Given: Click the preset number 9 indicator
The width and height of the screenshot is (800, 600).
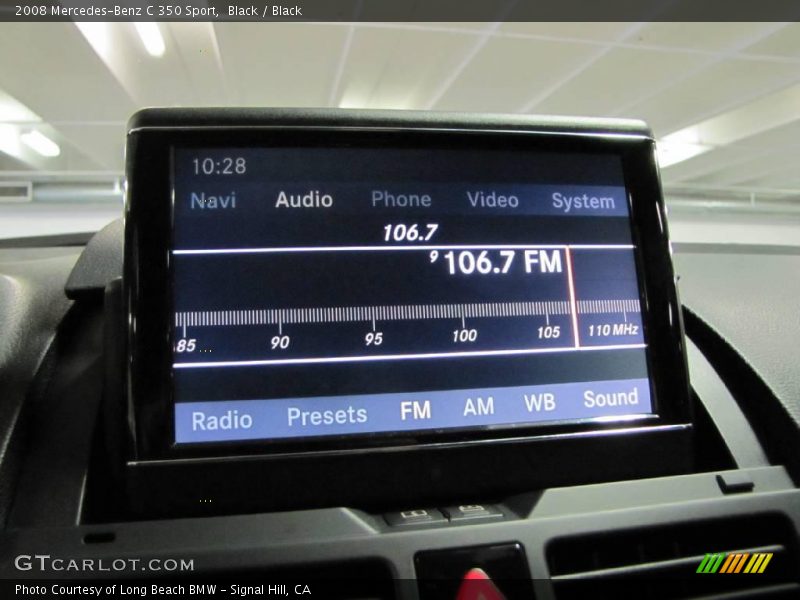Looking at the screenshot, I should (434, 256).
